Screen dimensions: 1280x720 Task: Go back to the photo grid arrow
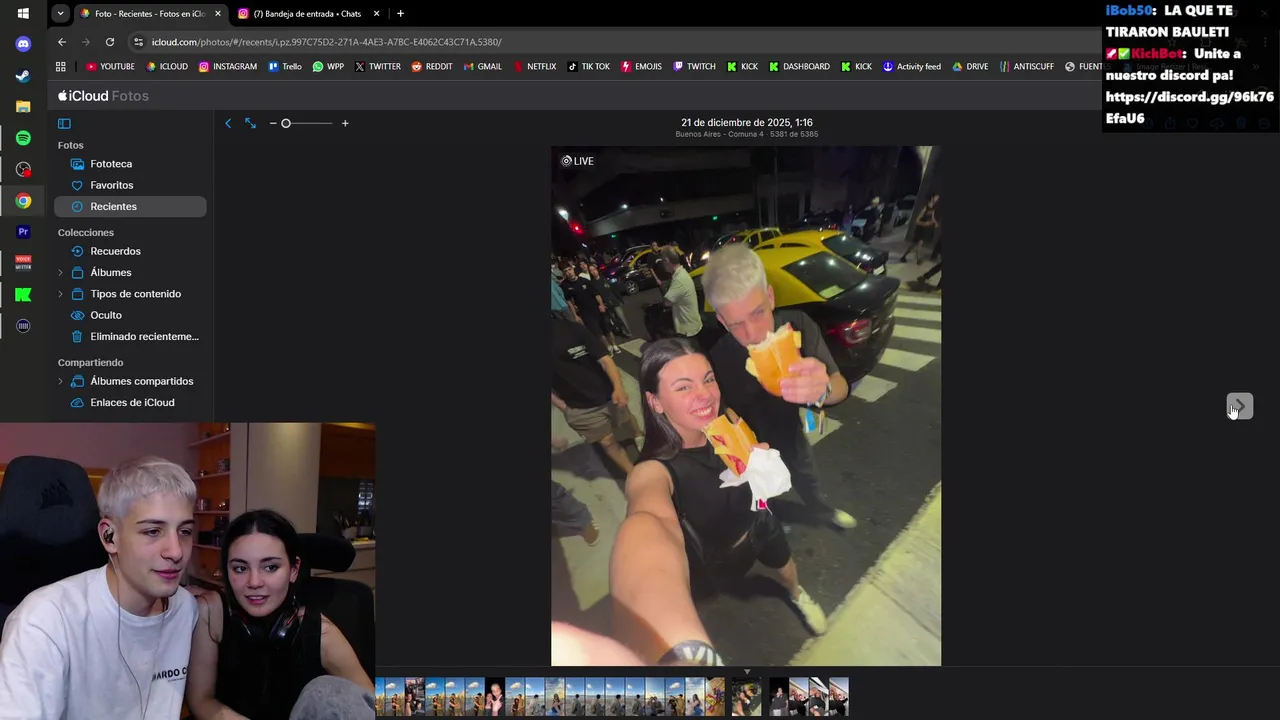(x=228, y=123)
